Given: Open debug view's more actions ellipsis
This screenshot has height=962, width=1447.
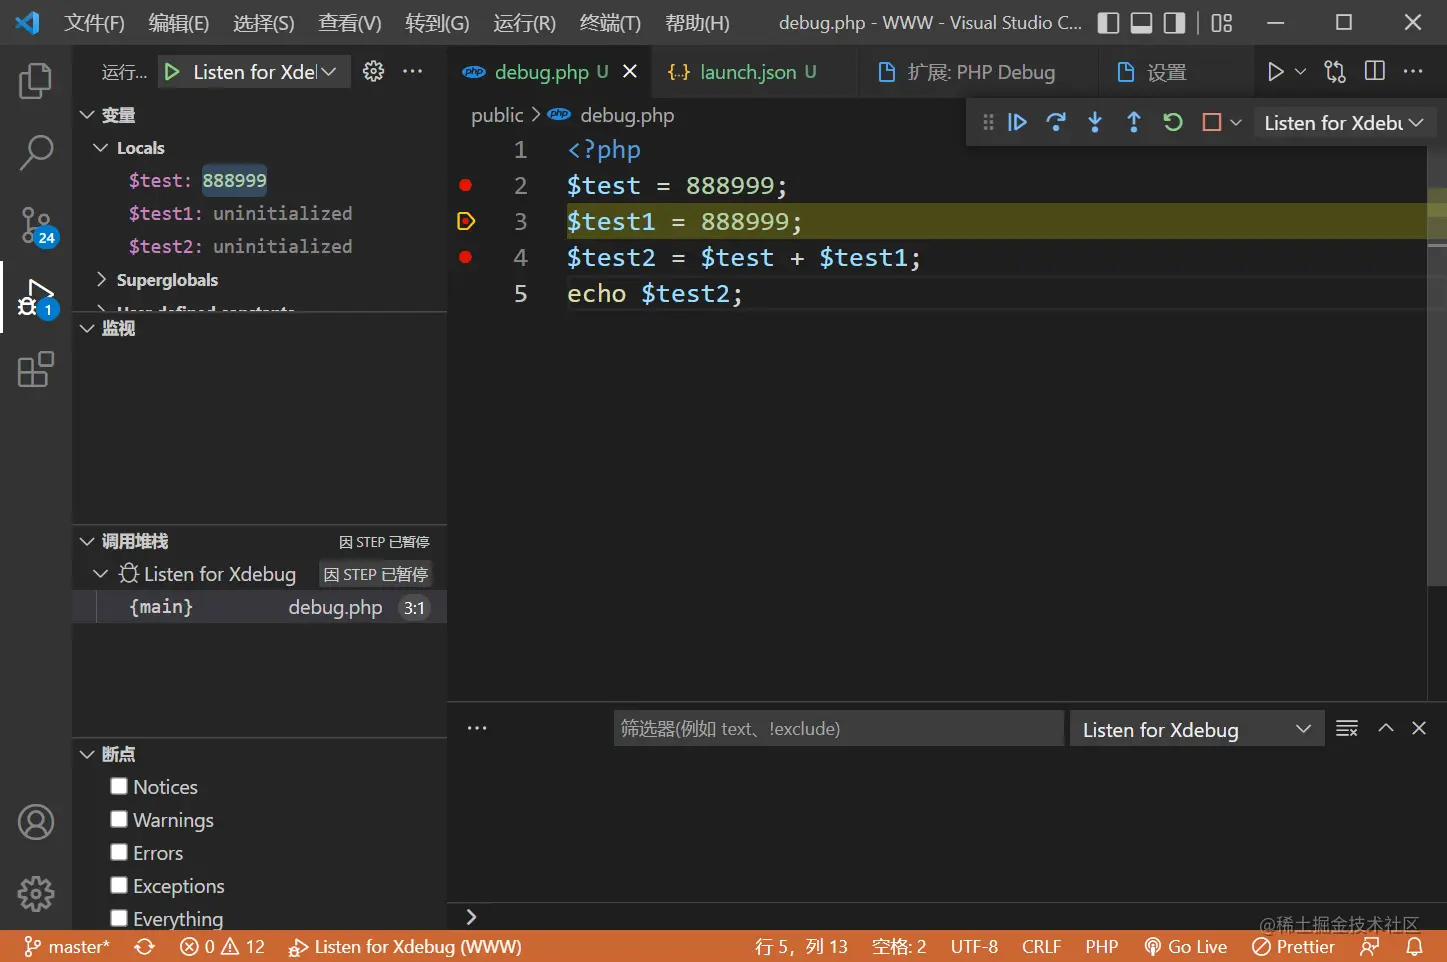Looking at the screenshot, I should [412, 71].
